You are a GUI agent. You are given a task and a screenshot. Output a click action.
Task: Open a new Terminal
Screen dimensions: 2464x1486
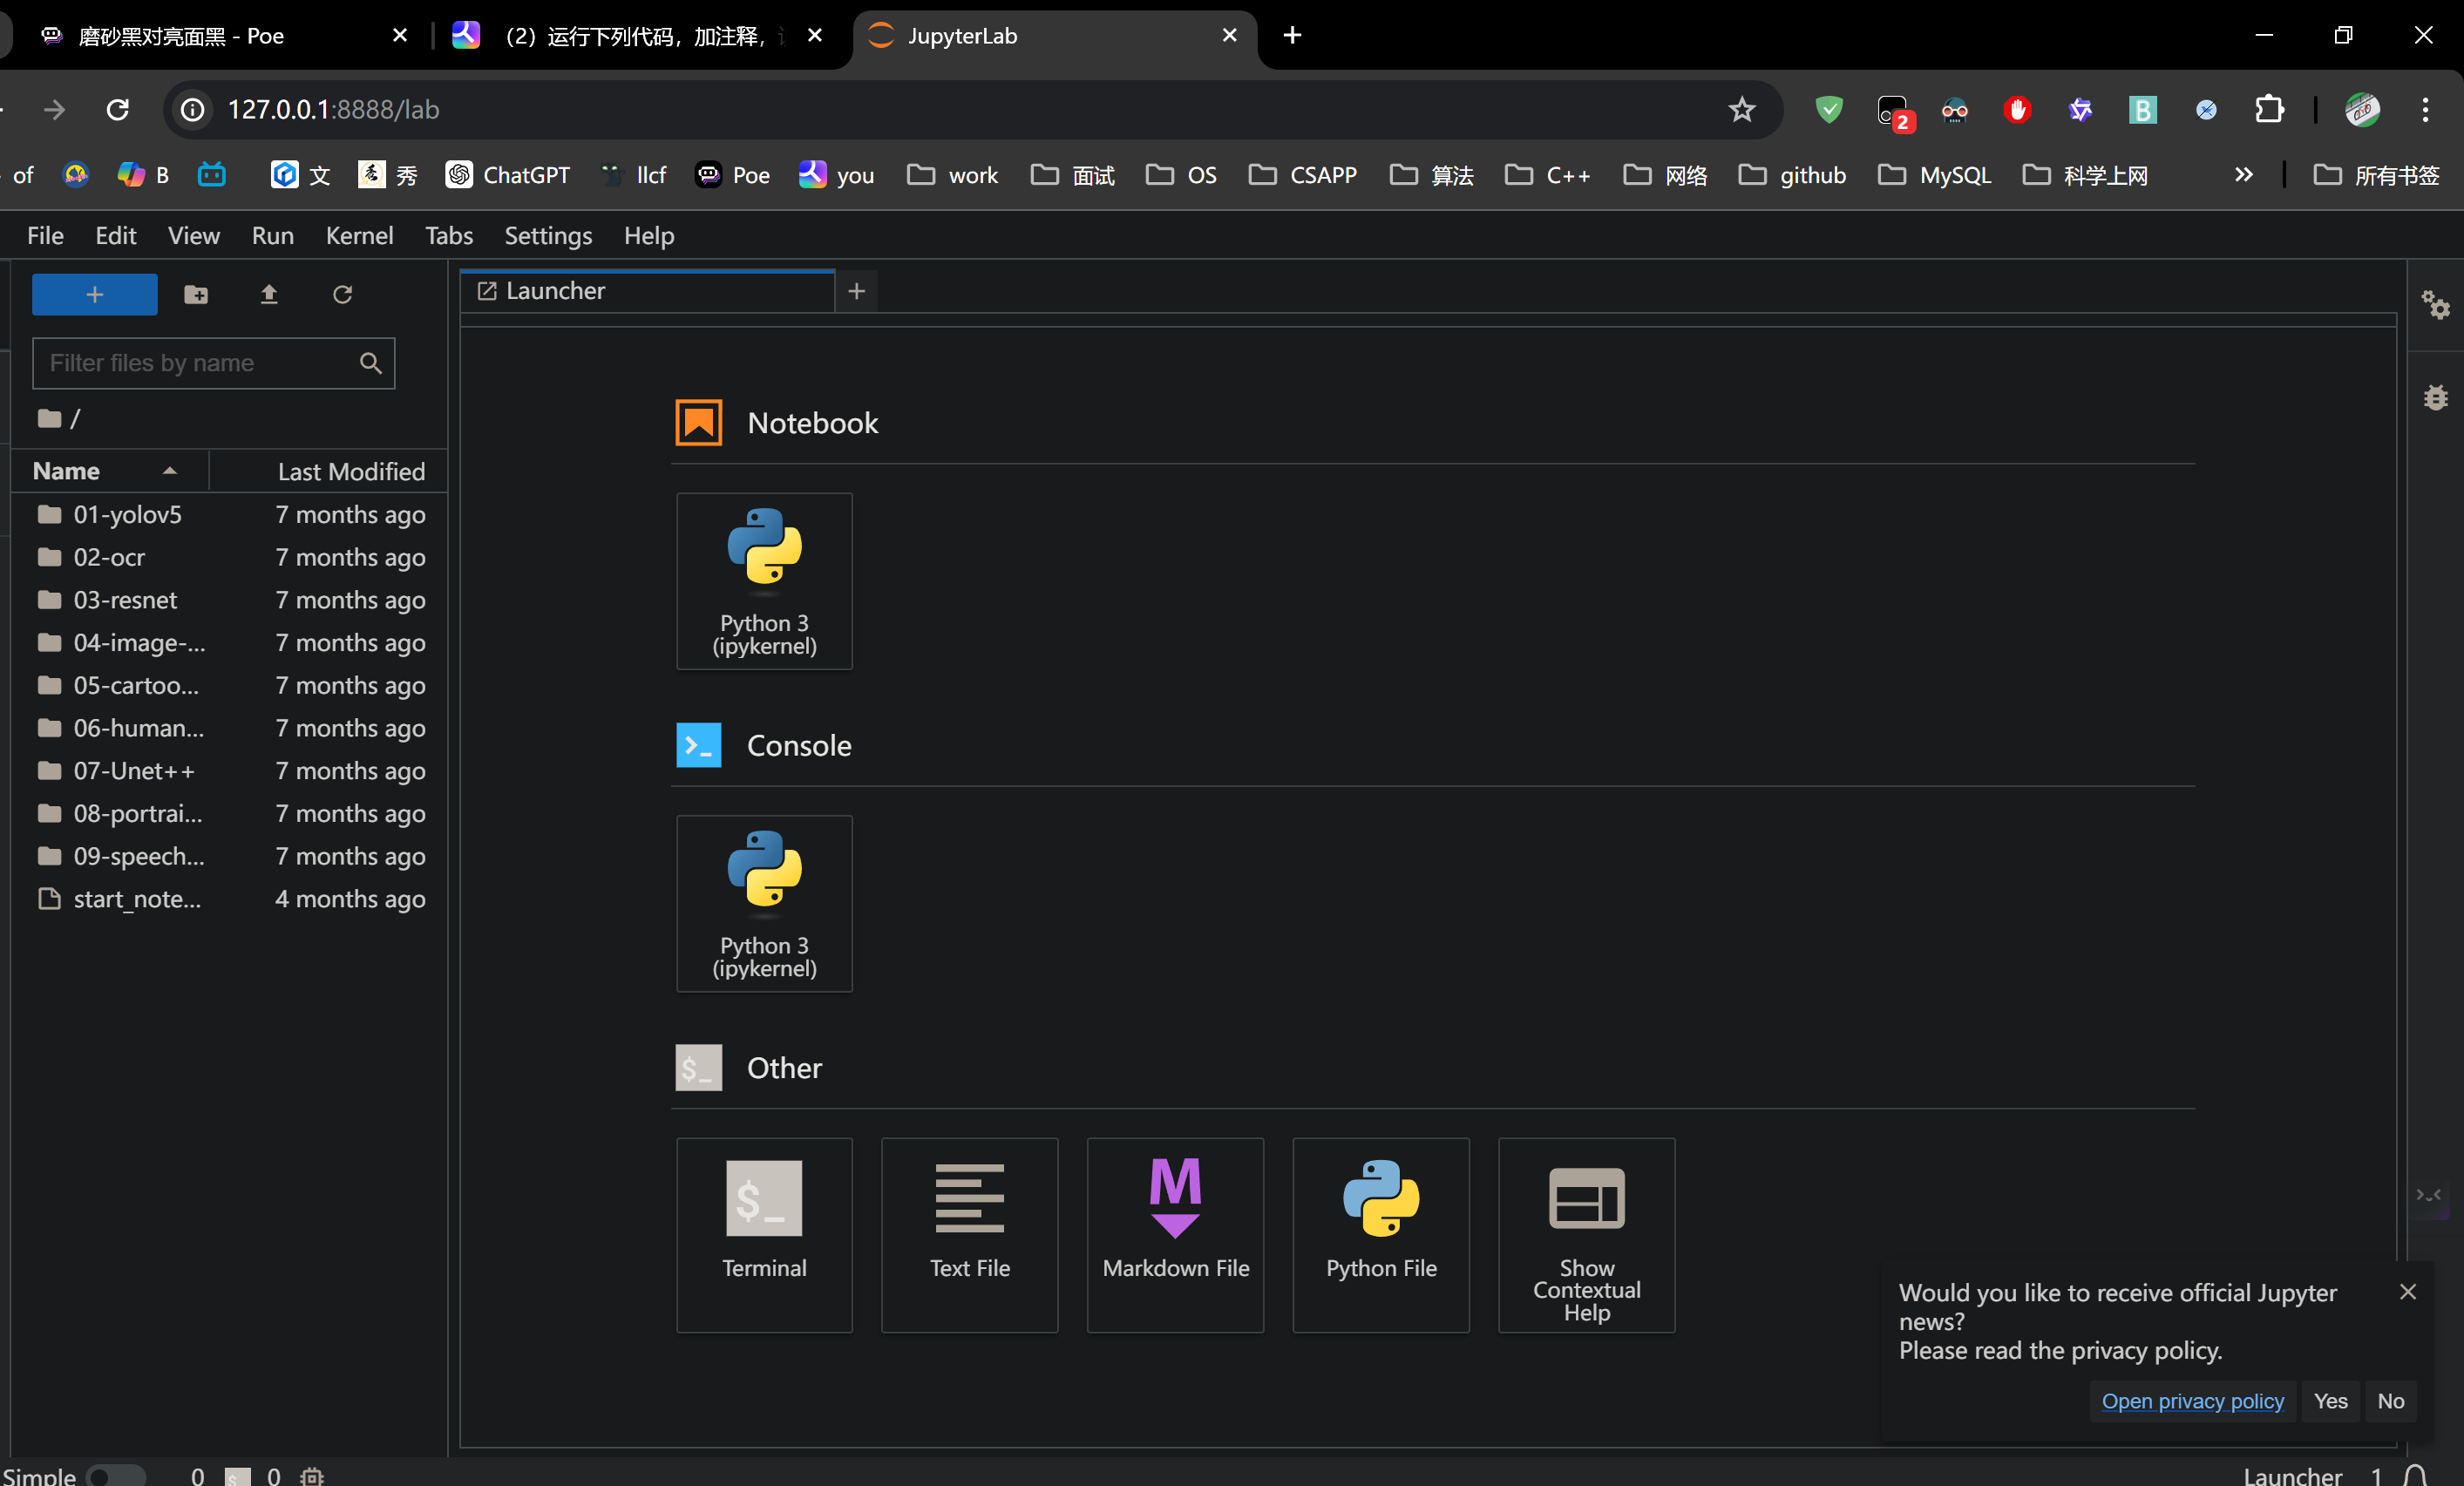pos(764,1234)
